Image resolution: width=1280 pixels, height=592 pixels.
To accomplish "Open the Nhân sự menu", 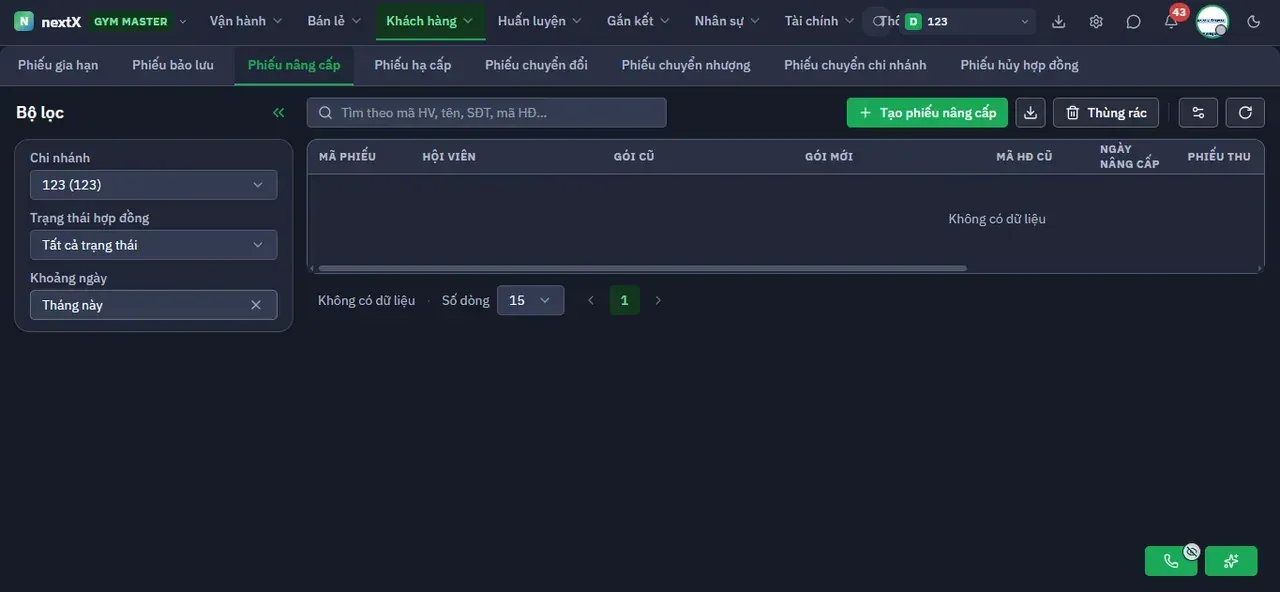I will [727, 21].
